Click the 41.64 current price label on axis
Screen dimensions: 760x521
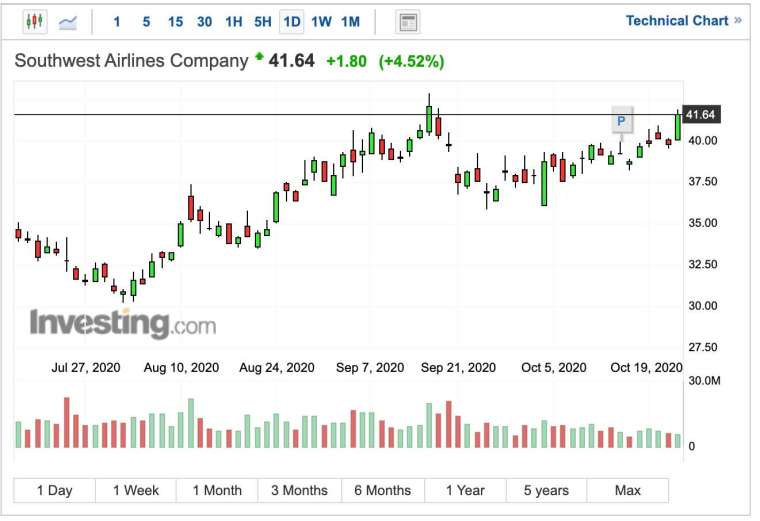[701, 115]
